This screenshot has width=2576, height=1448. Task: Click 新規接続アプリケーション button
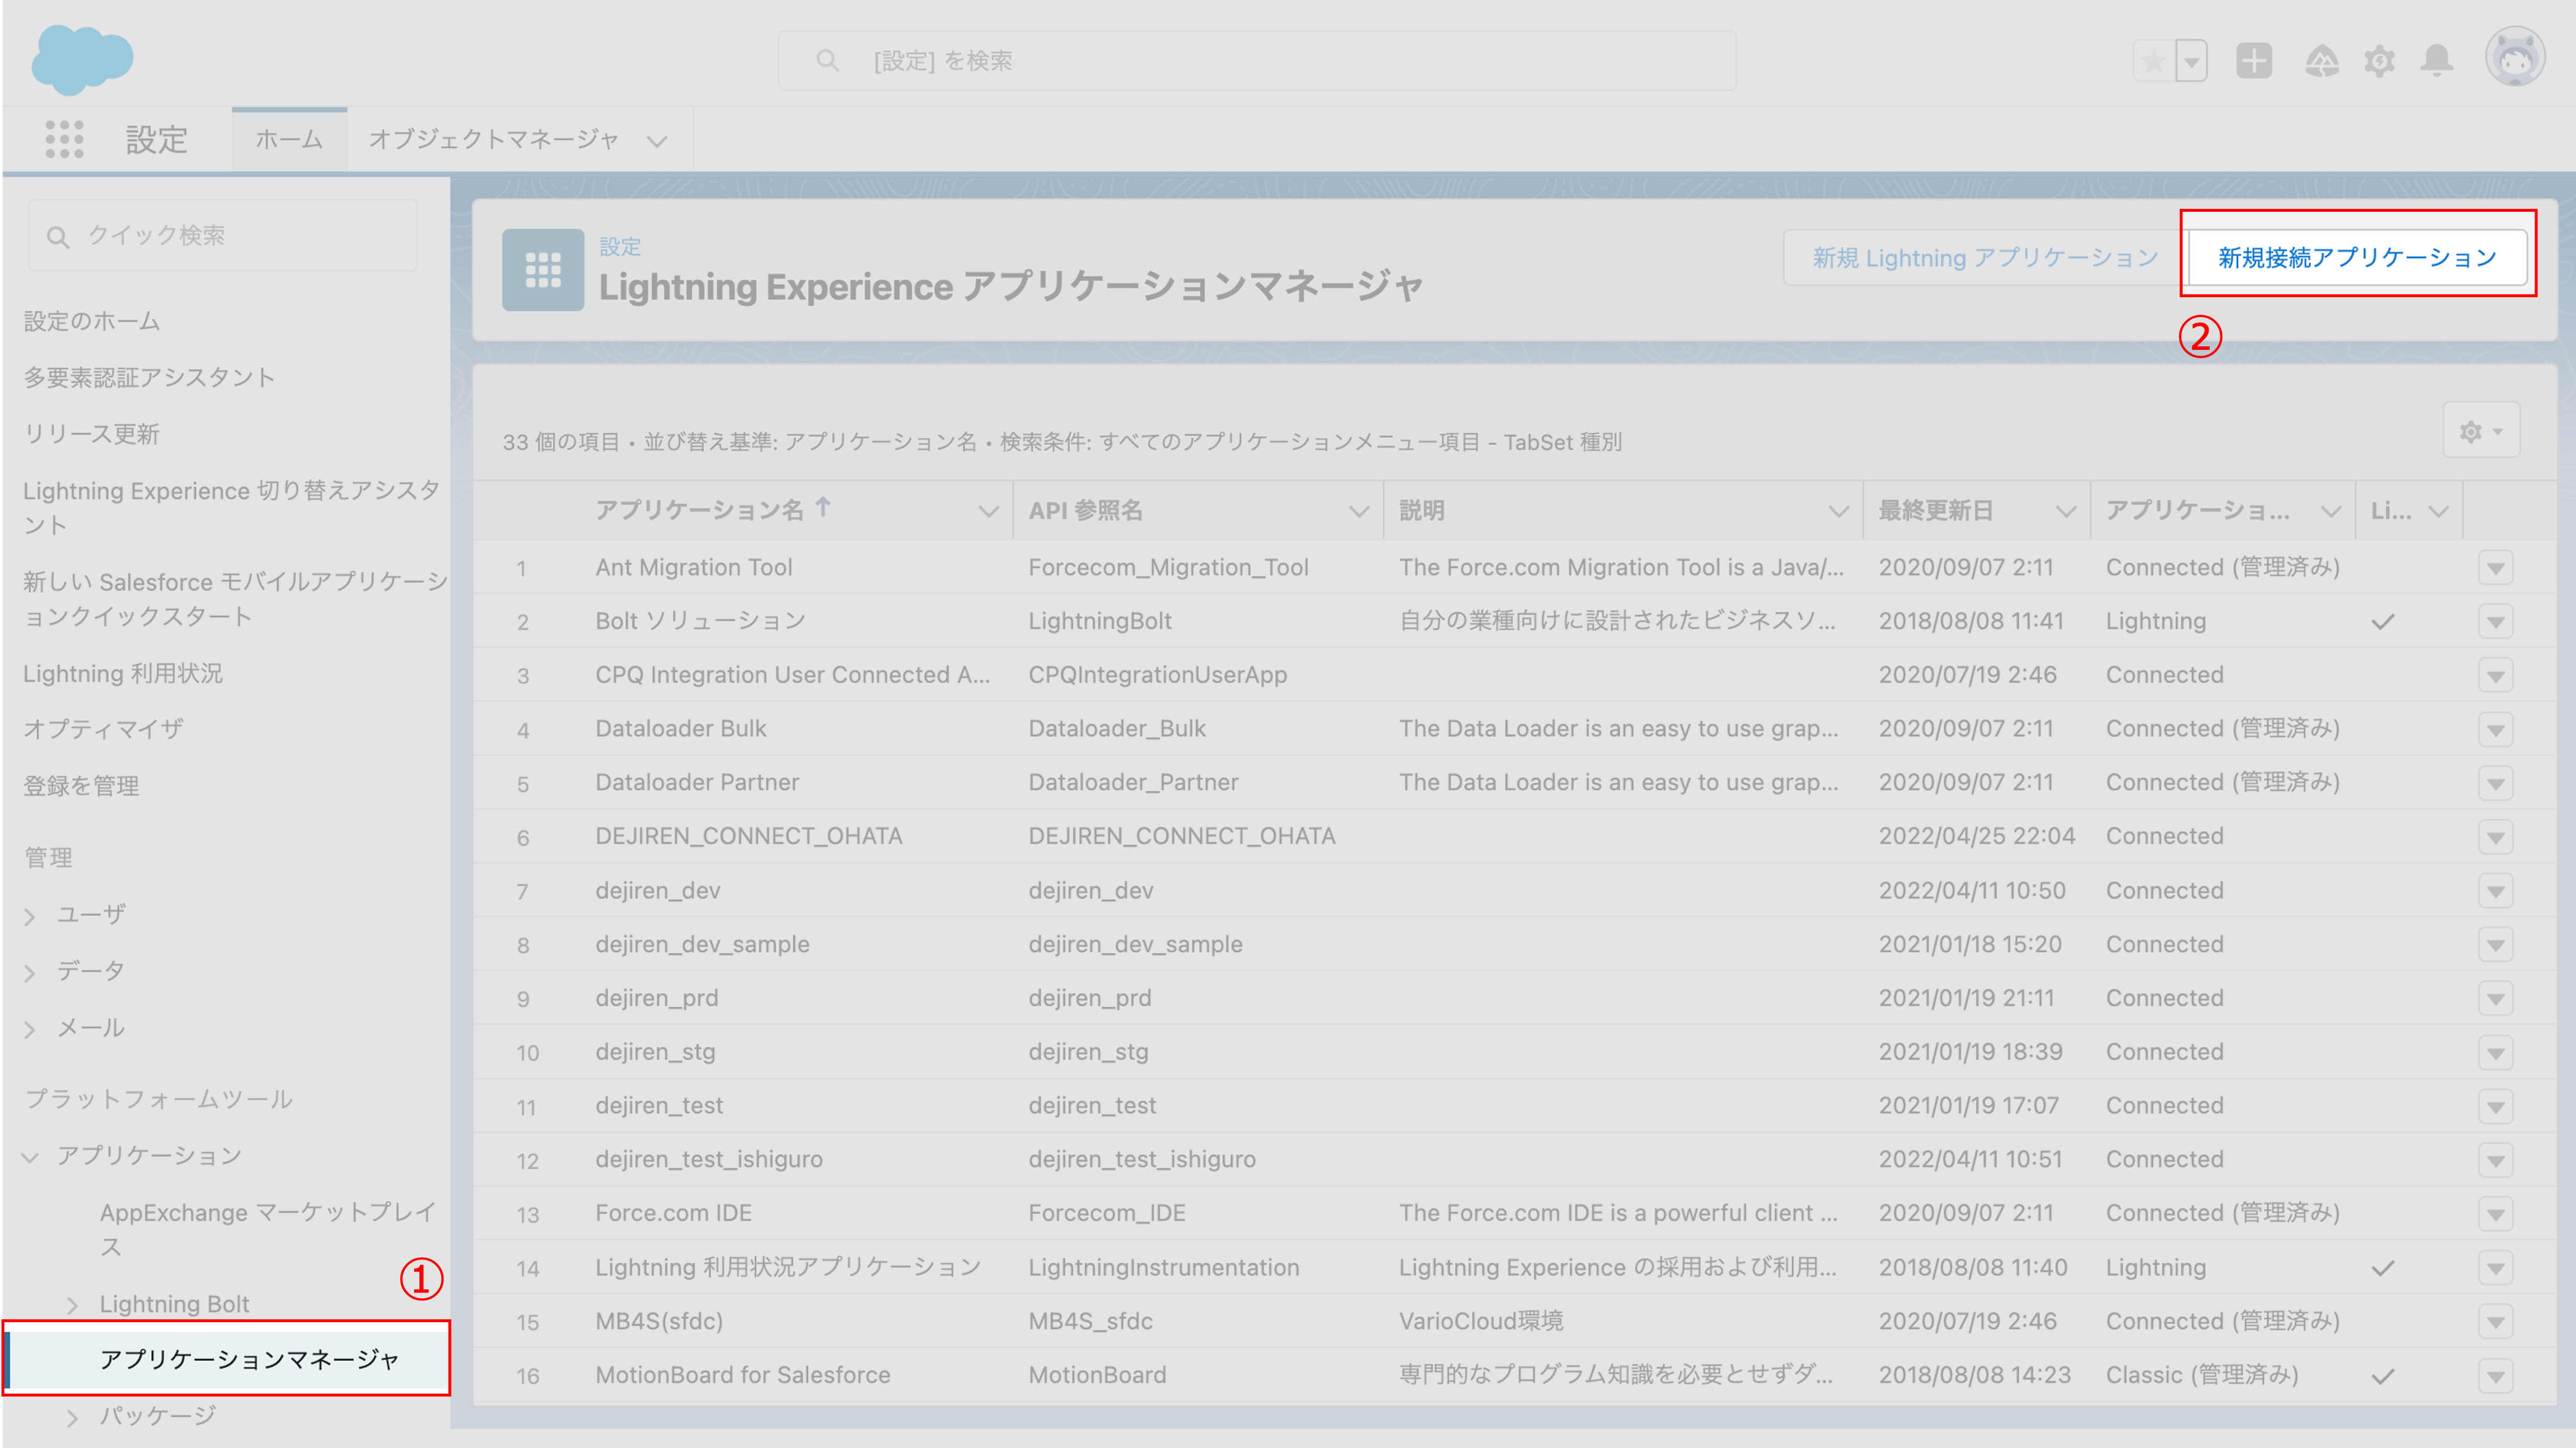2357,258
